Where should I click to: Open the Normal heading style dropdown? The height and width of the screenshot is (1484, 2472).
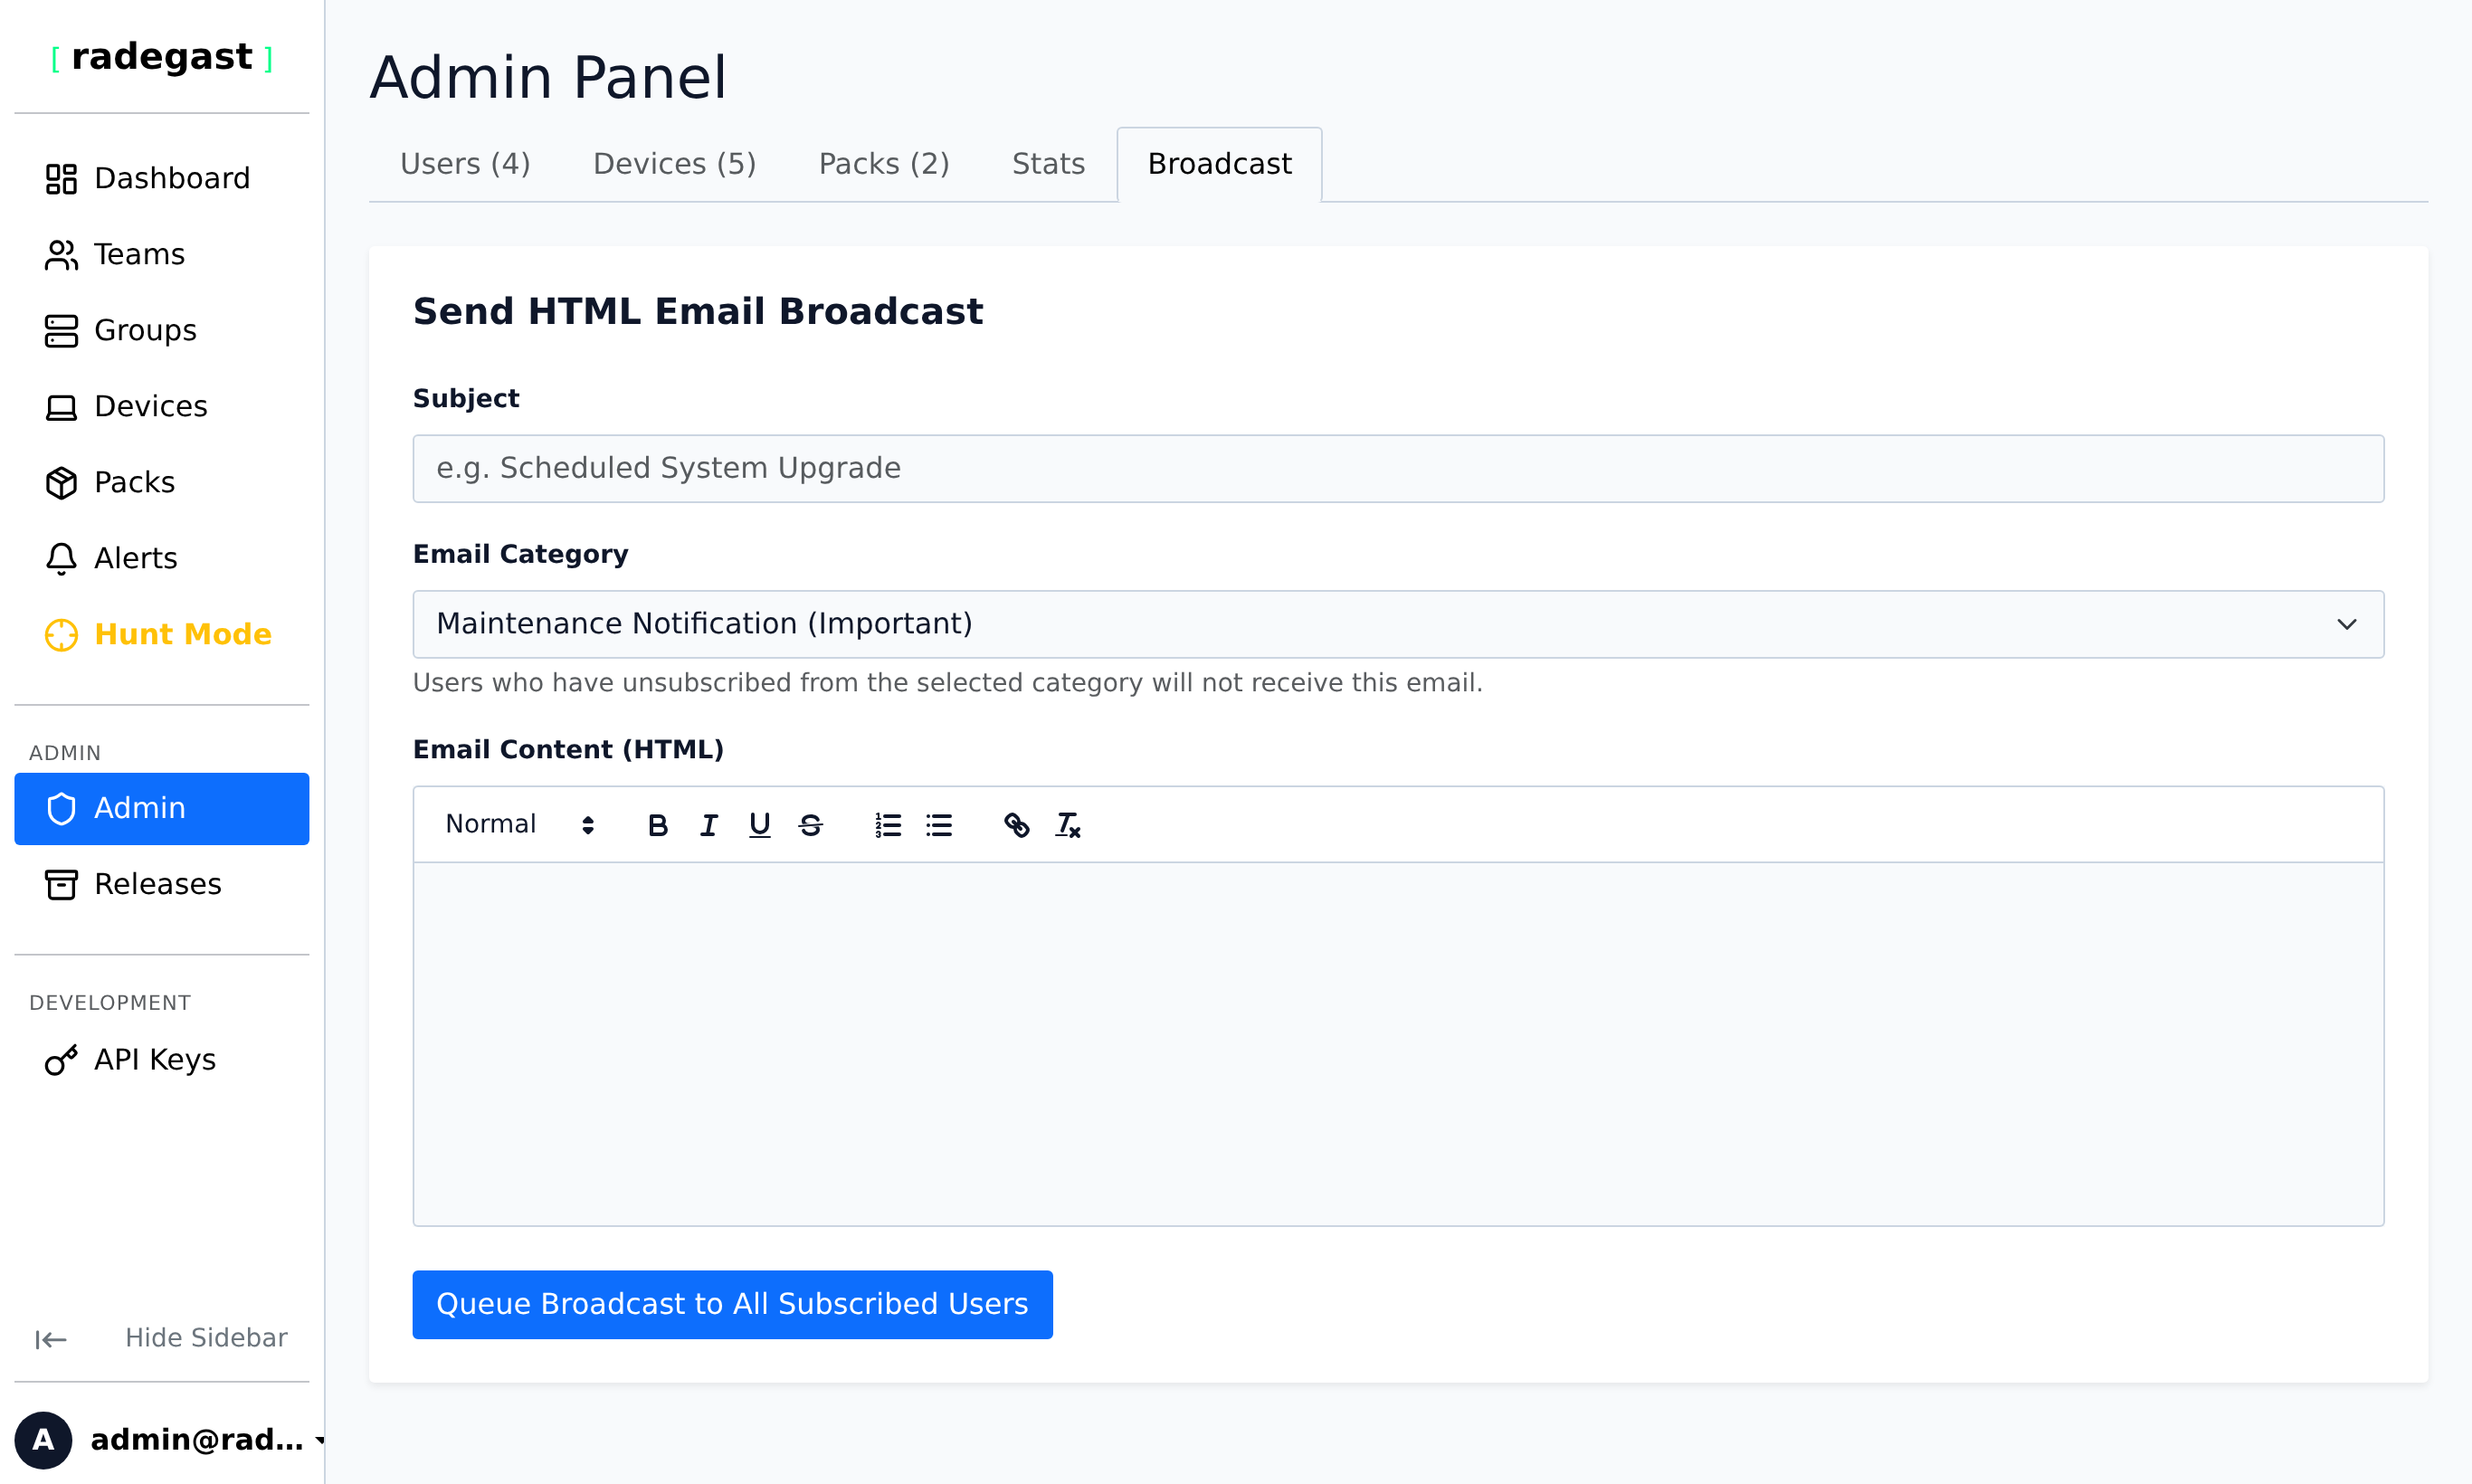(x=520, y=825)
